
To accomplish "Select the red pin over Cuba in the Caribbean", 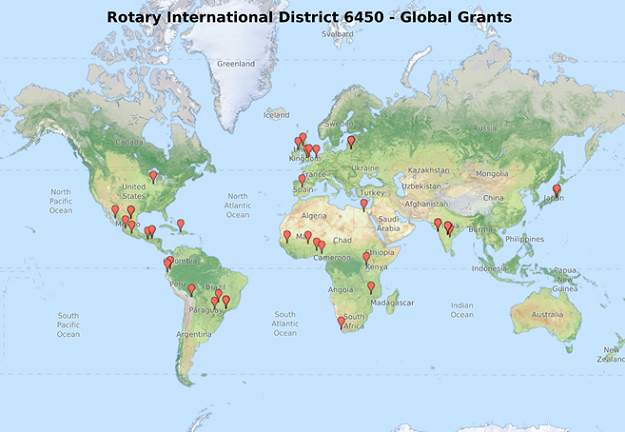I will click(x=181, y=225).
